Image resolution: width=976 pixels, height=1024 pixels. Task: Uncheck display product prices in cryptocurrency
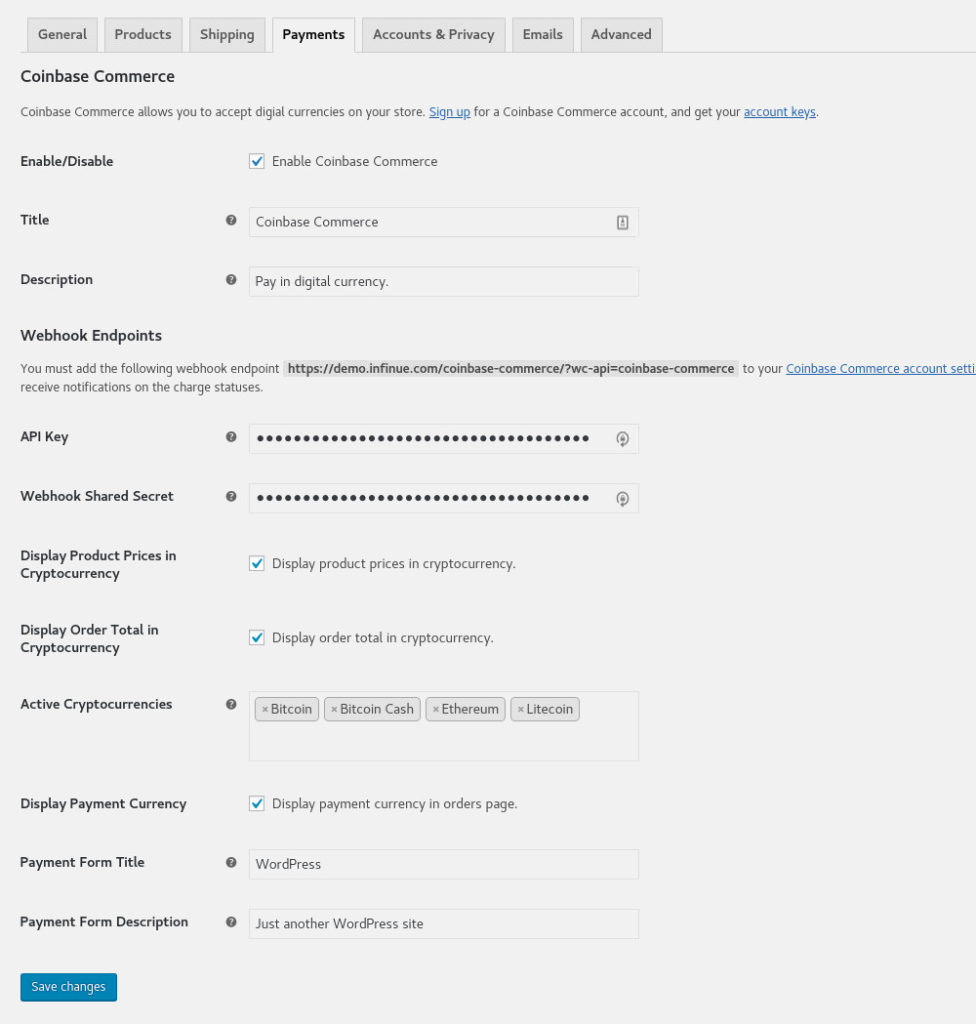[257, 564]
